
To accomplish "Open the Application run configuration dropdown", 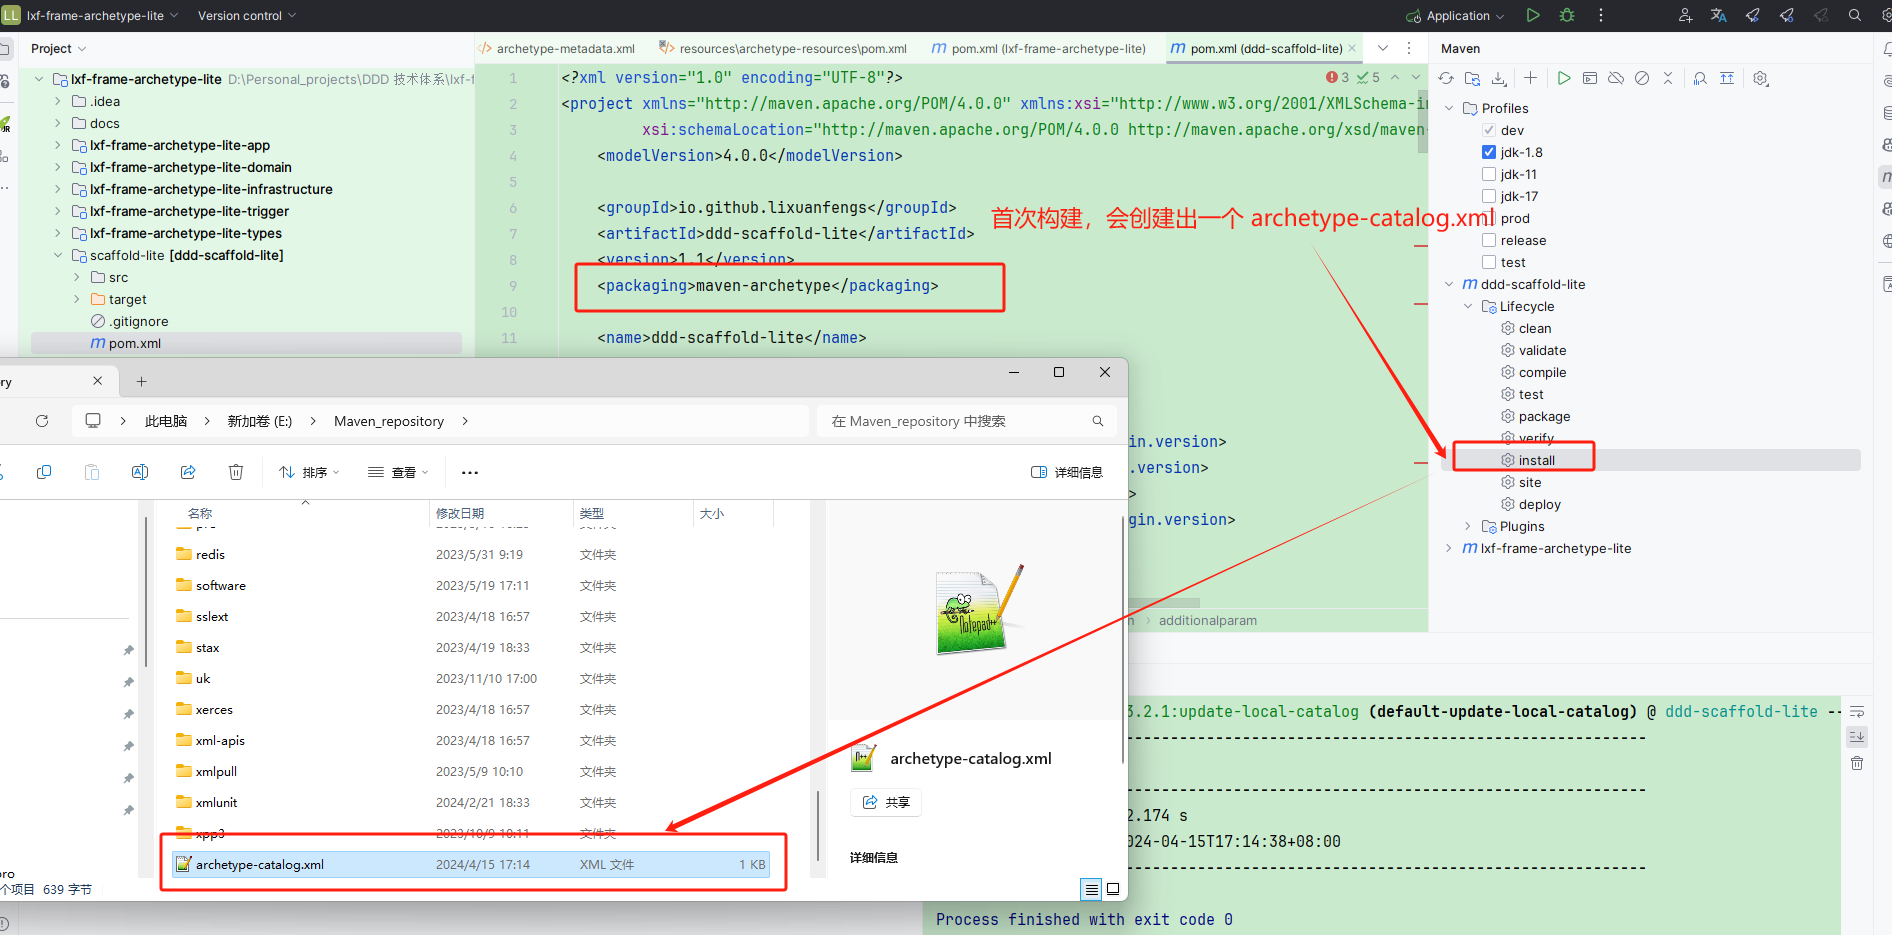I will pos(1455,15).
